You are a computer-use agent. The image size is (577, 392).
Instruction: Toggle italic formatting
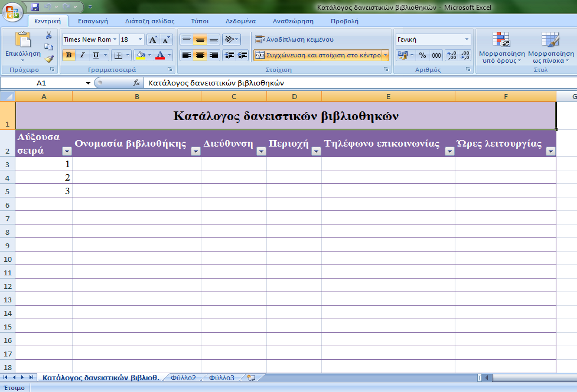pos(82,55)
